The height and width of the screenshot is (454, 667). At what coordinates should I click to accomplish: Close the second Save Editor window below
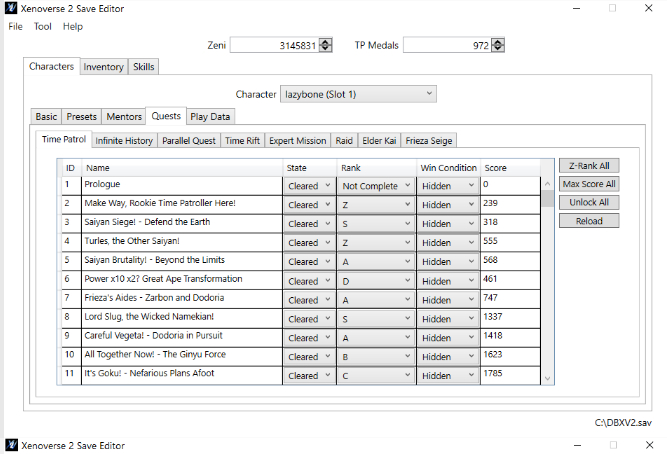(649, 445)
